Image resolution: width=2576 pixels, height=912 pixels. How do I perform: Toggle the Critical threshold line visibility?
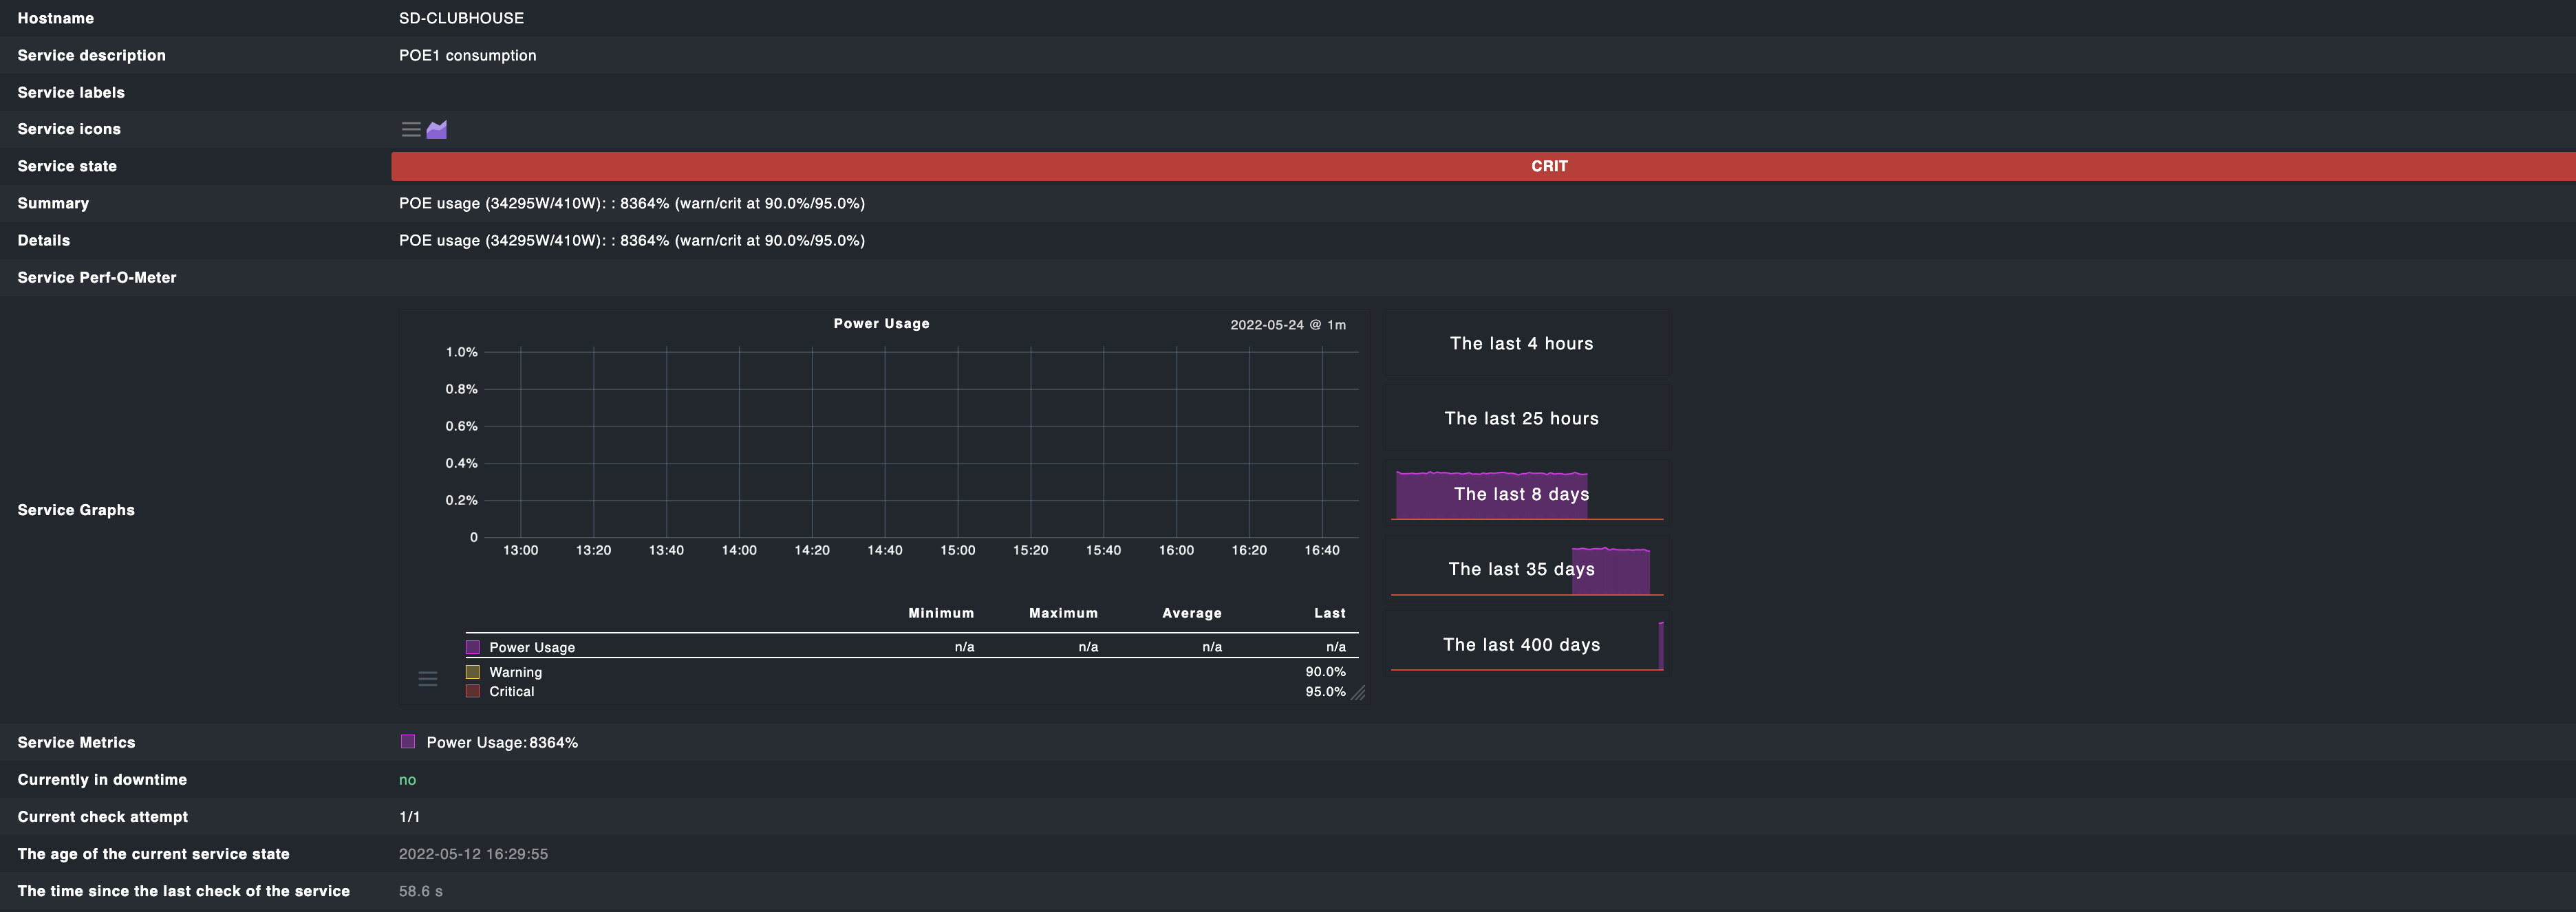(x=472, y=691)
